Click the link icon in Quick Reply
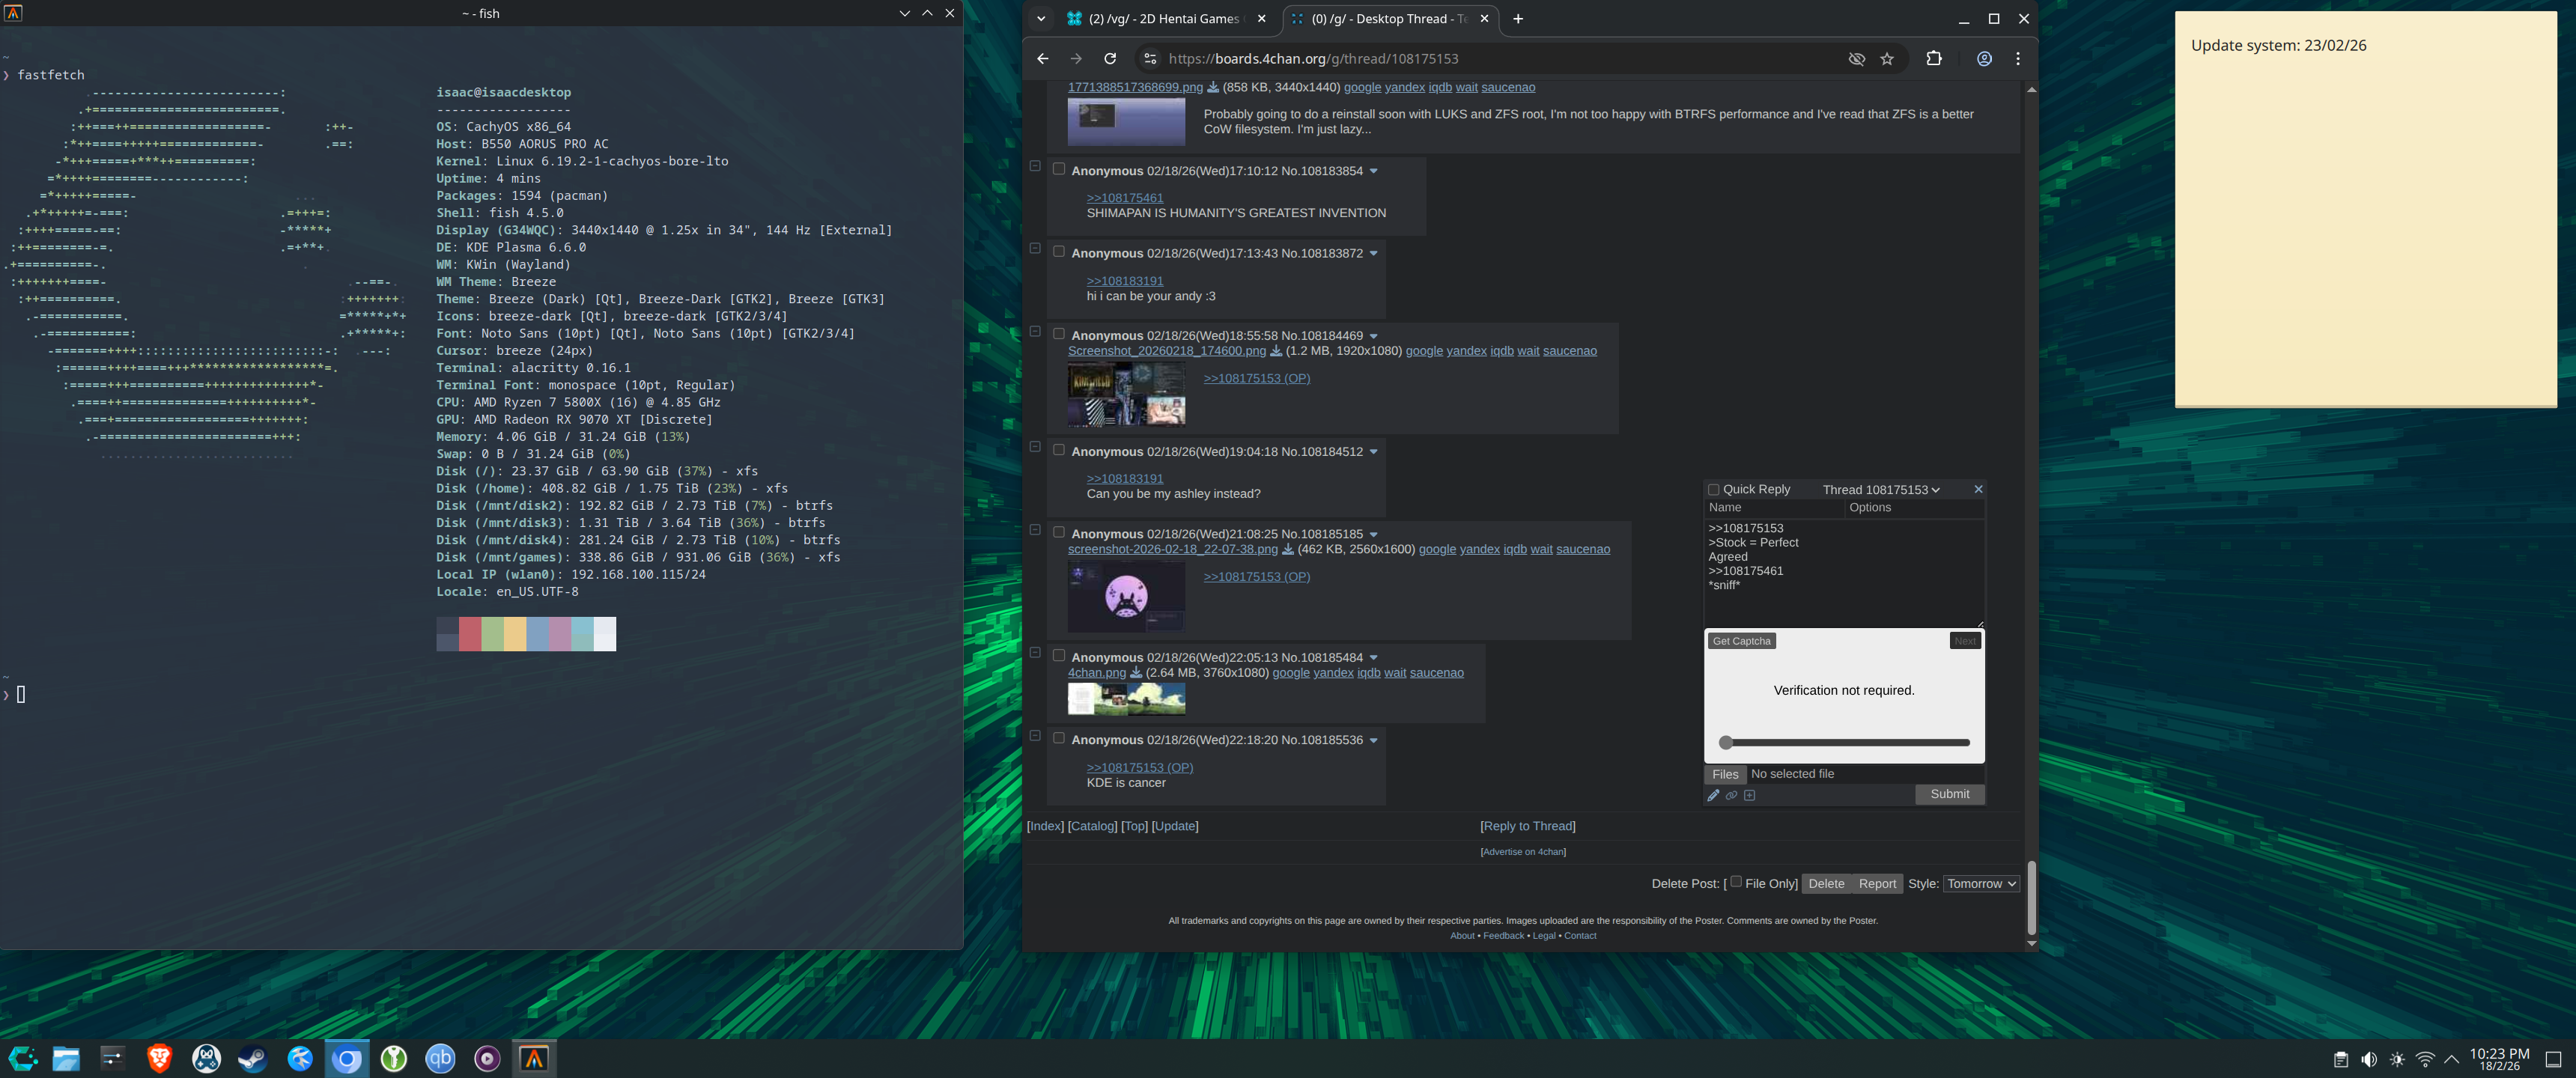Viewport: 2576px width, 1078px height. click(x=1731, y=796)
